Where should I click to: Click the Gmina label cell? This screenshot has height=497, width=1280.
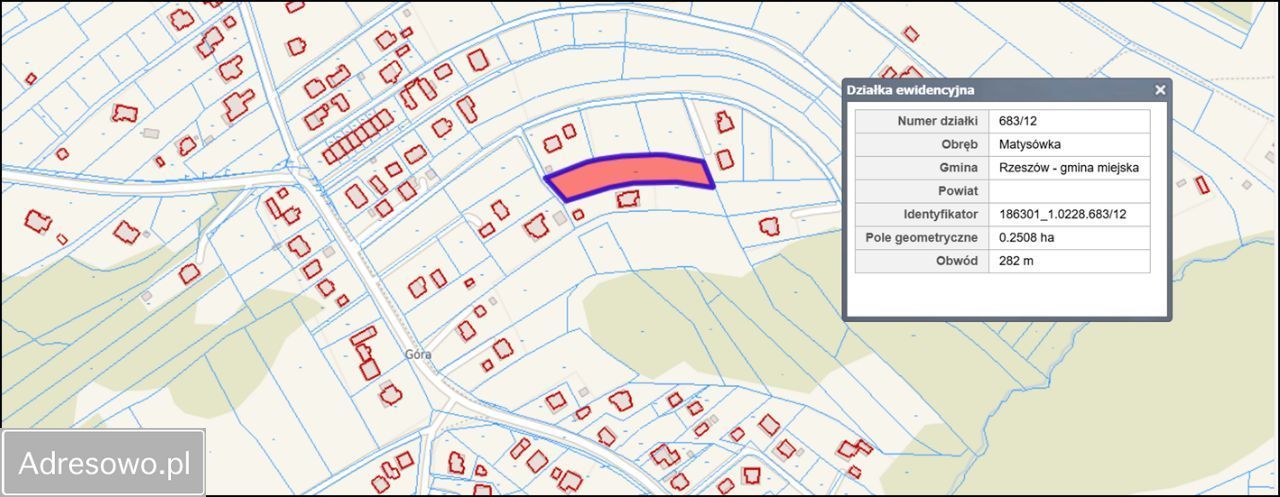coord(922,168)
